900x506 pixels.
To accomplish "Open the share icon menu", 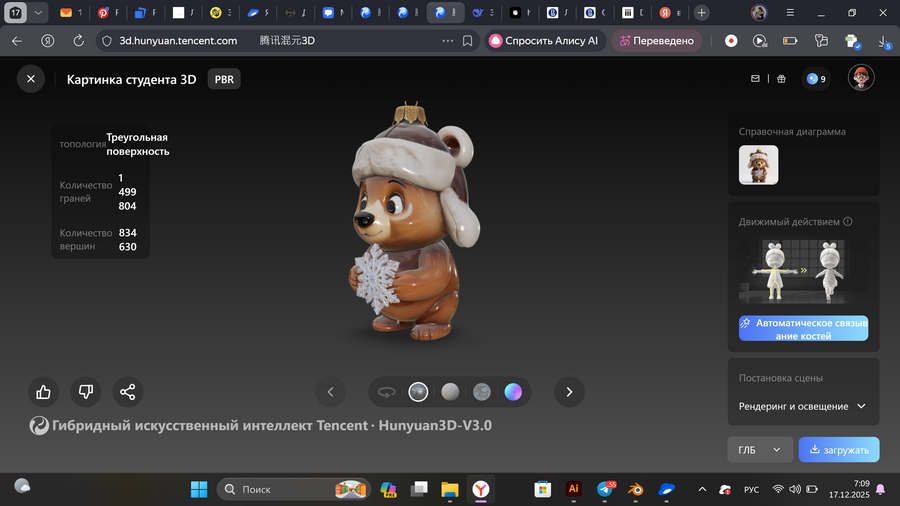I will pos(127,392).
